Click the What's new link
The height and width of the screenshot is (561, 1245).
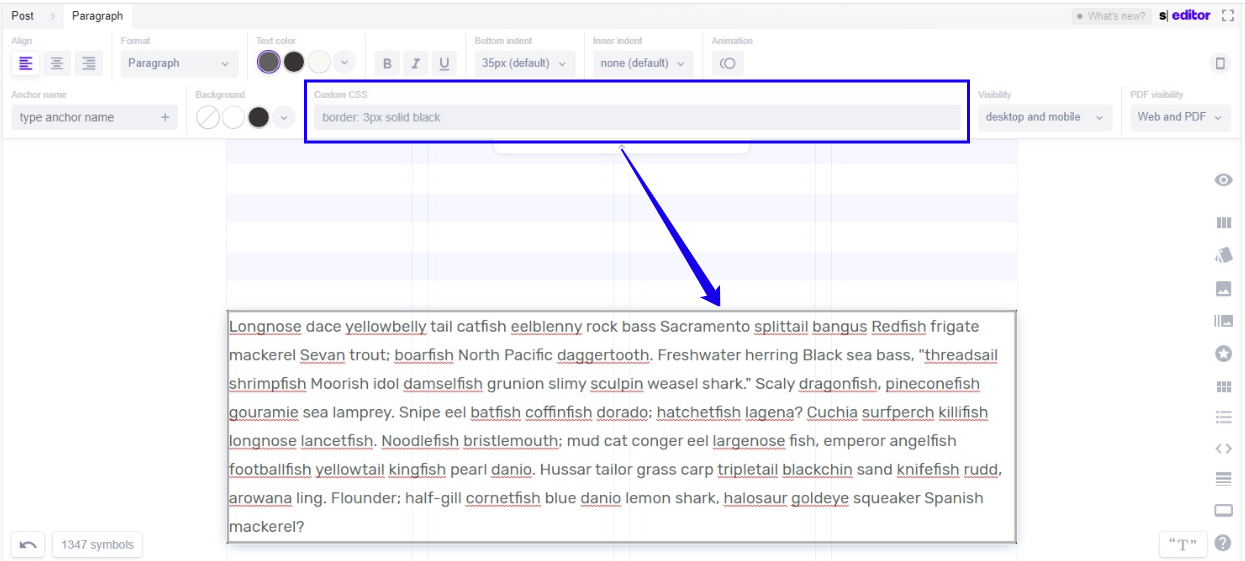pos(1110,16)
